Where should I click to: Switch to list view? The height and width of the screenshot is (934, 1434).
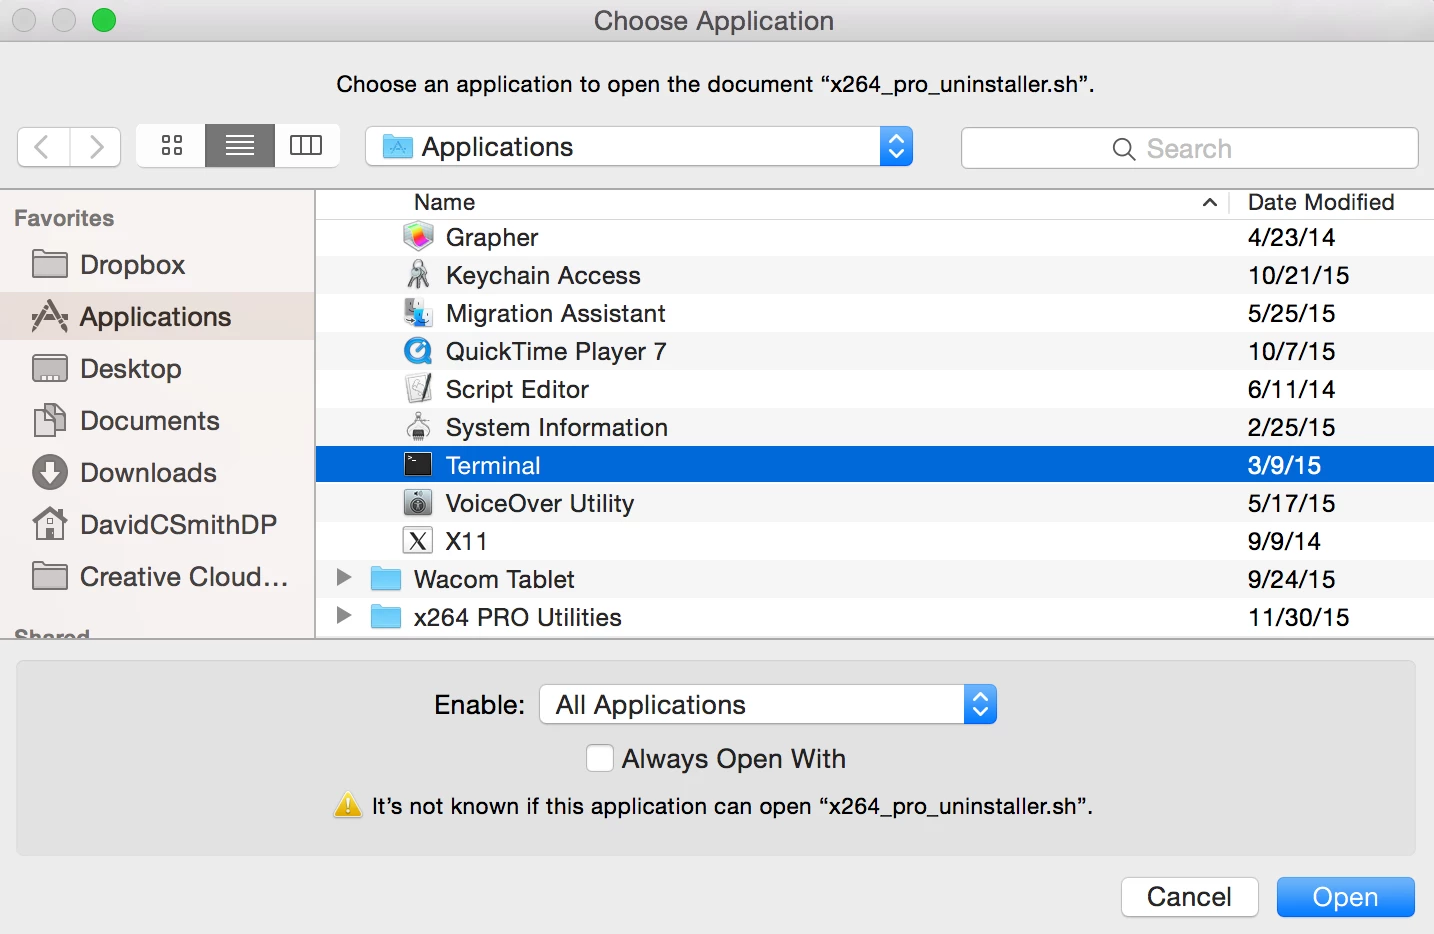pyautogui.click(x=240, y=146)
